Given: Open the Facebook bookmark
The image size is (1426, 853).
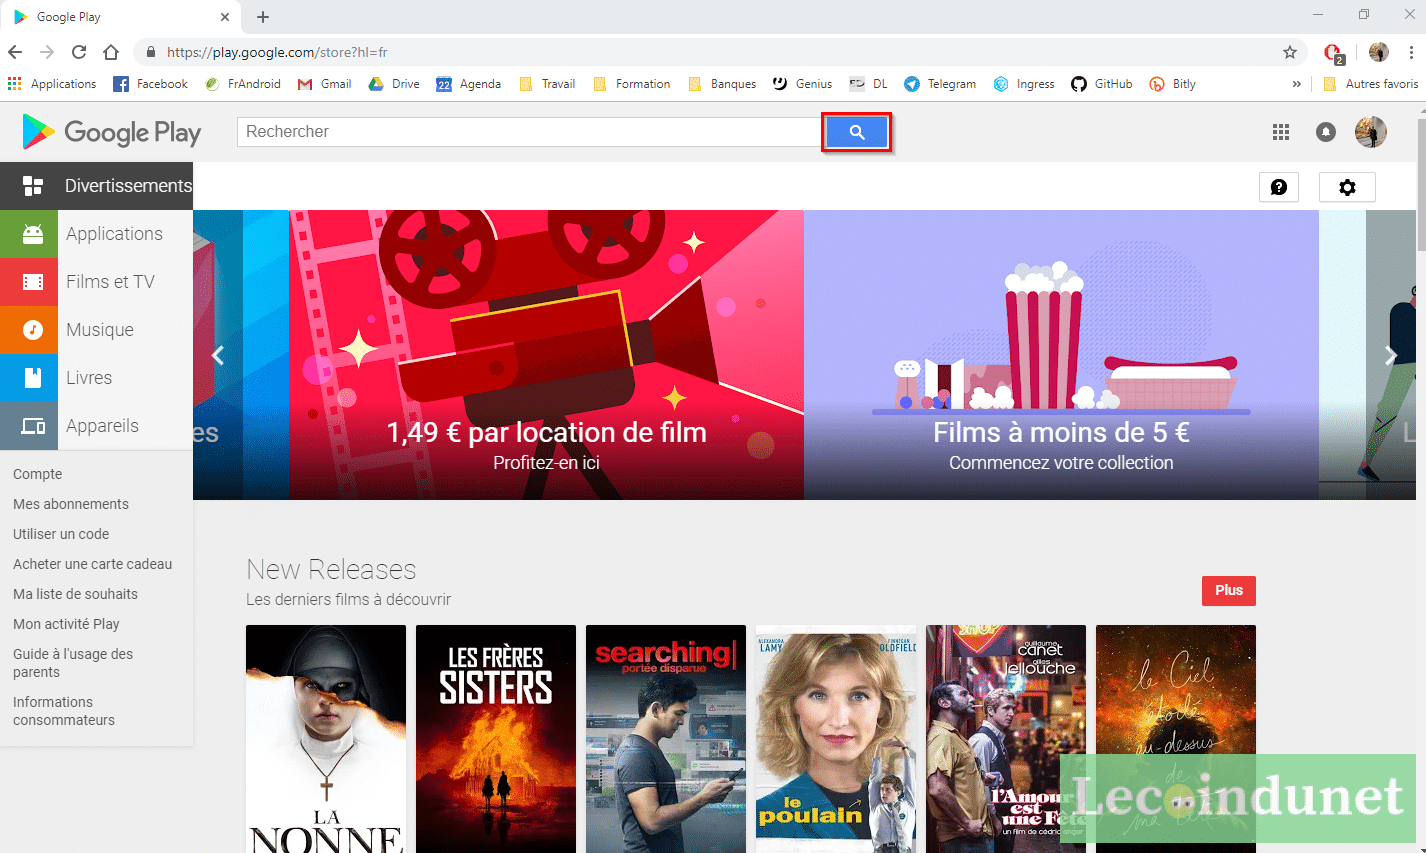Looking at the screenshot, I should [x=150, y=84].
